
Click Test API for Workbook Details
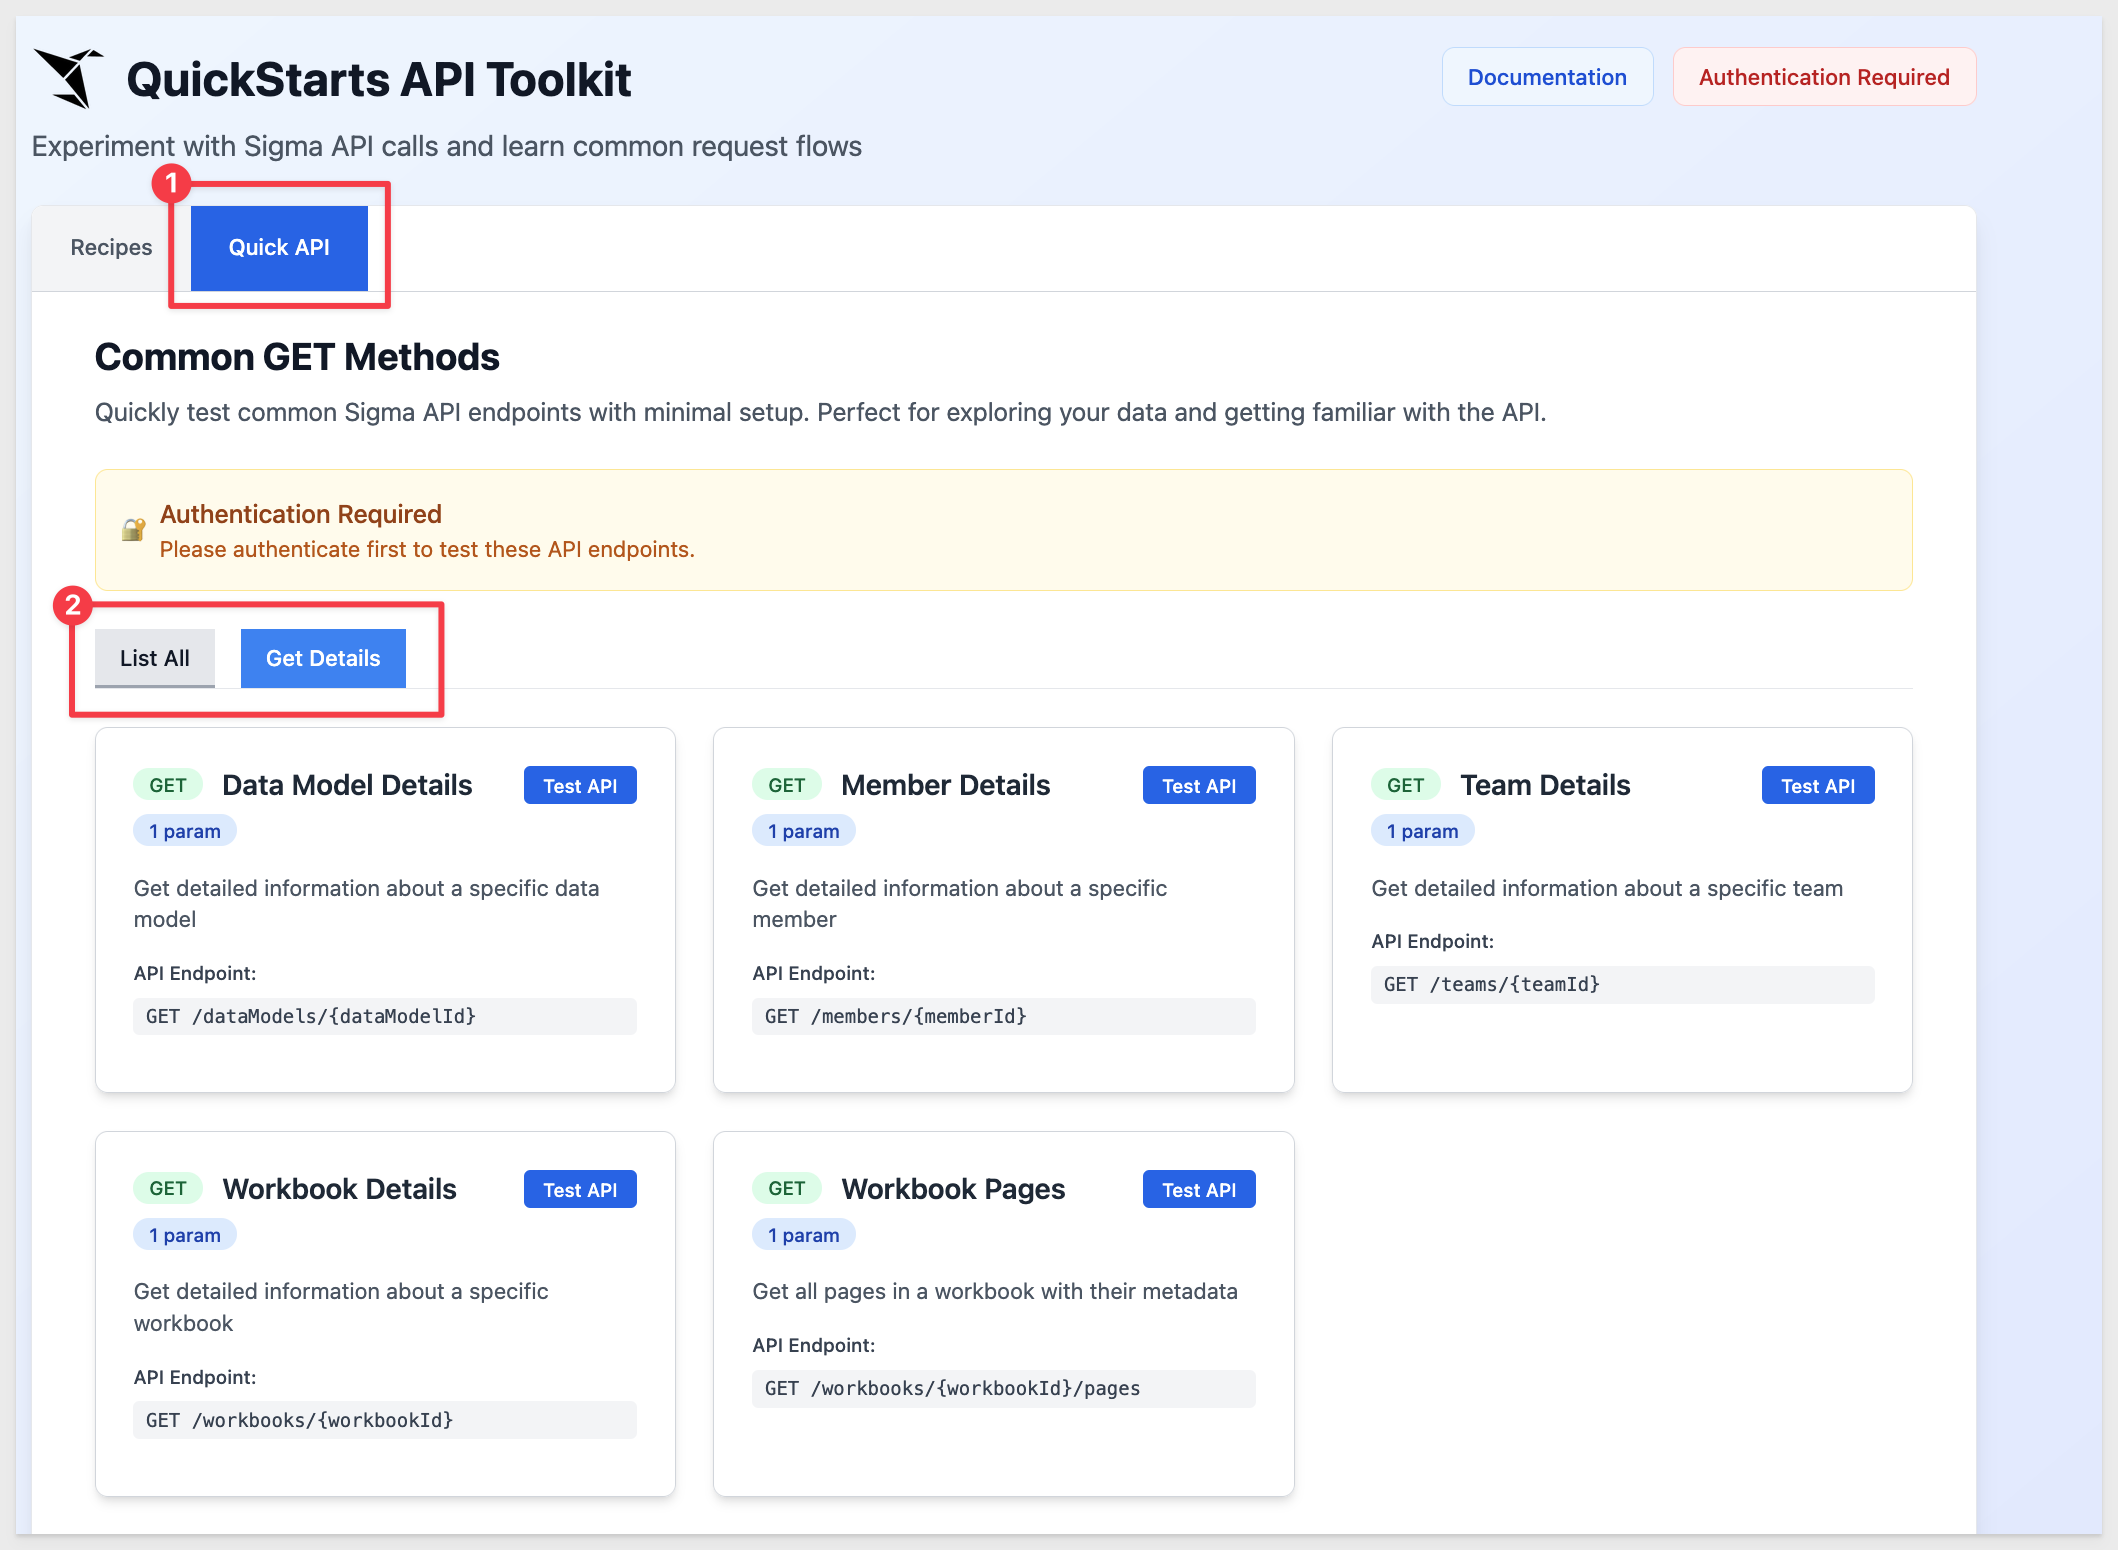click(x=580, y=1190)
